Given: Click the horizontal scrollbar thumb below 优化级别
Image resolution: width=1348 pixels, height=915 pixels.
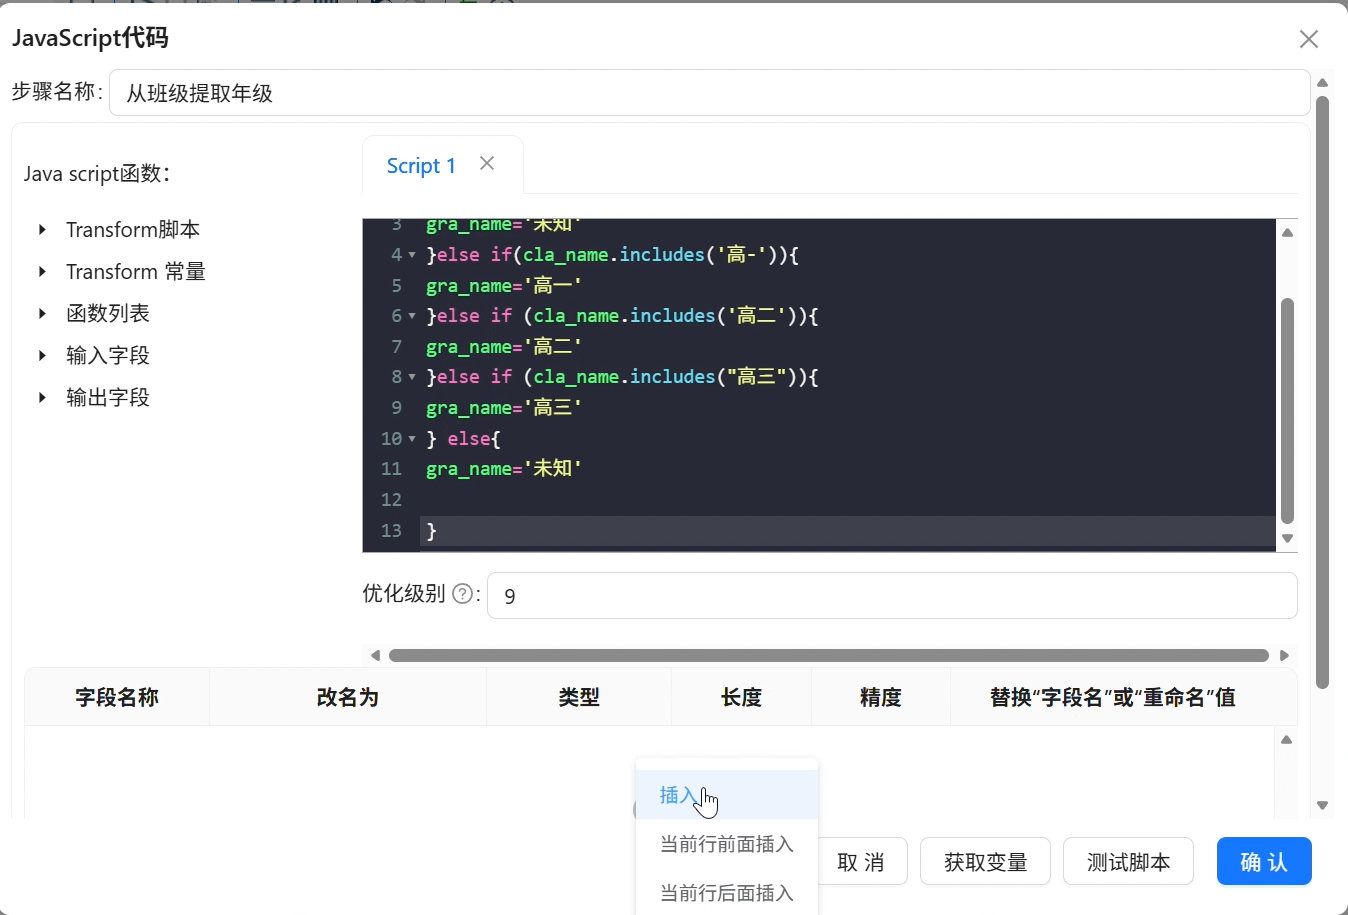Looking at the screenshot, I should (829, 656).
